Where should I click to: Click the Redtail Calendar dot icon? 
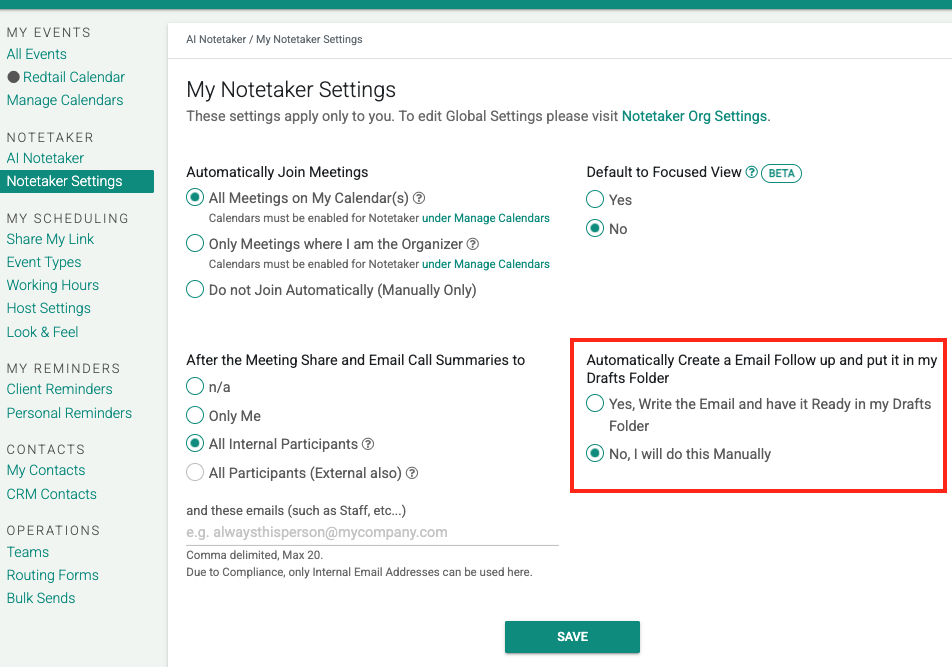(13, 77)
